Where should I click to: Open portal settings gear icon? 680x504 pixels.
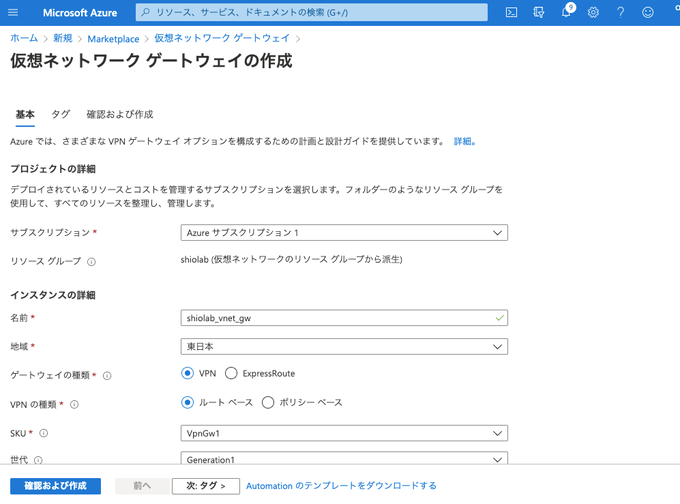click(x=593, y=13)
